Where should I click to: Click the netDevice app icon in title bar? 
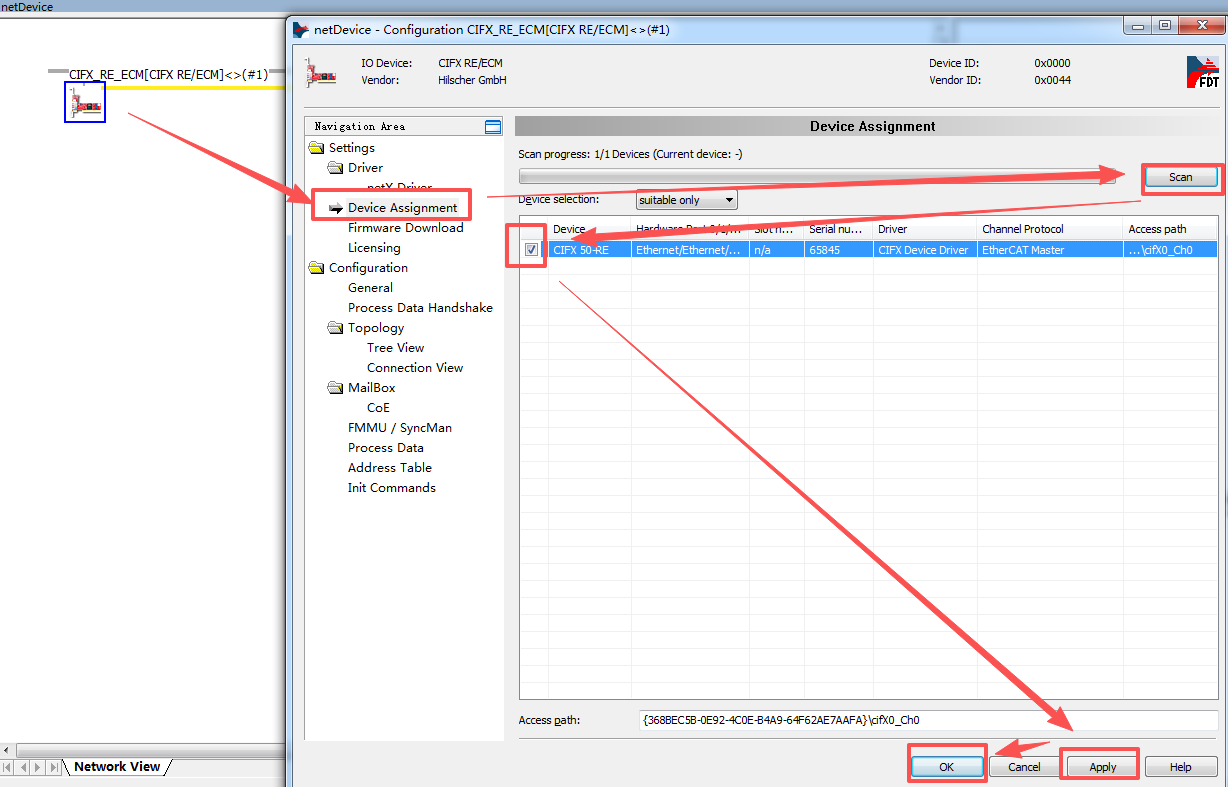pyautogui.click(x=300, y=29)
